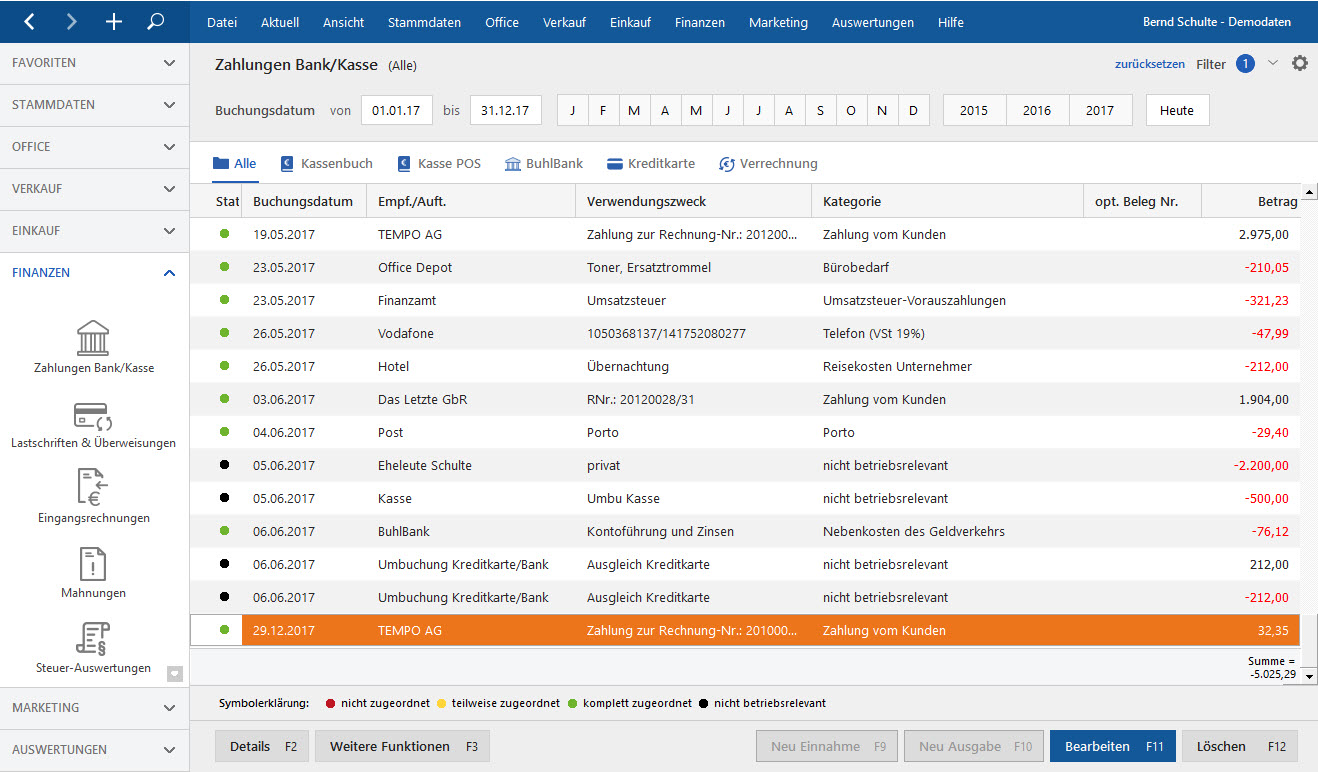Image resolution: width=1318 pixels, height=772 pixels.
Task: Click amount 2.975,00 in TEMPO AG row
Action: [1263, 234]
